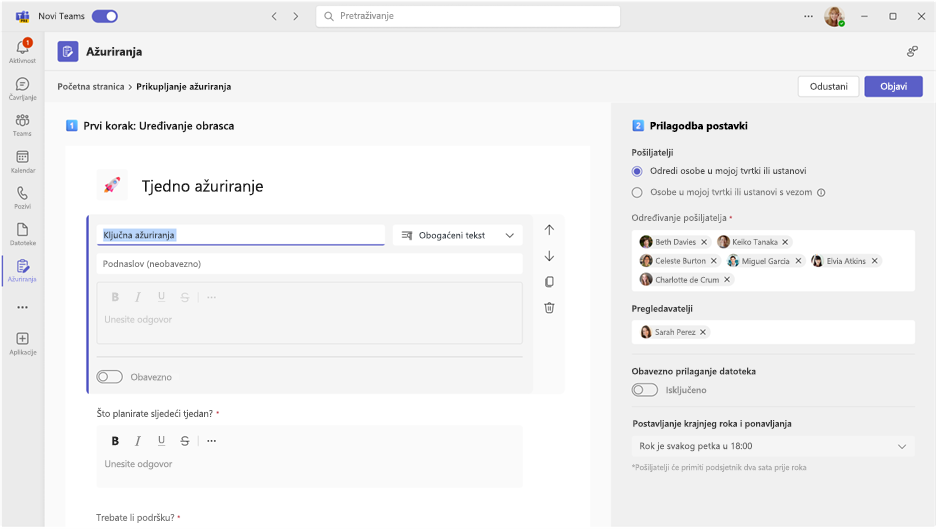Click the Odustani button
The width and height of the screenshot is (936, 529).
[x=828, y=87]
